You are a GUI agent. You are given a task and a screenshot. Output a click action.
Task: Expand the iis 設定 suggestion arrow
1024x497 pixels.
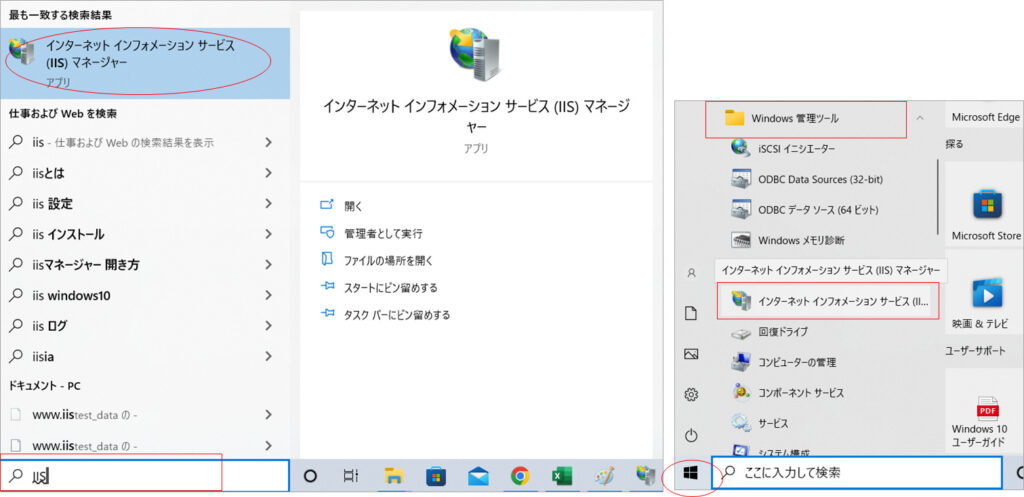[x=268, y=204]
